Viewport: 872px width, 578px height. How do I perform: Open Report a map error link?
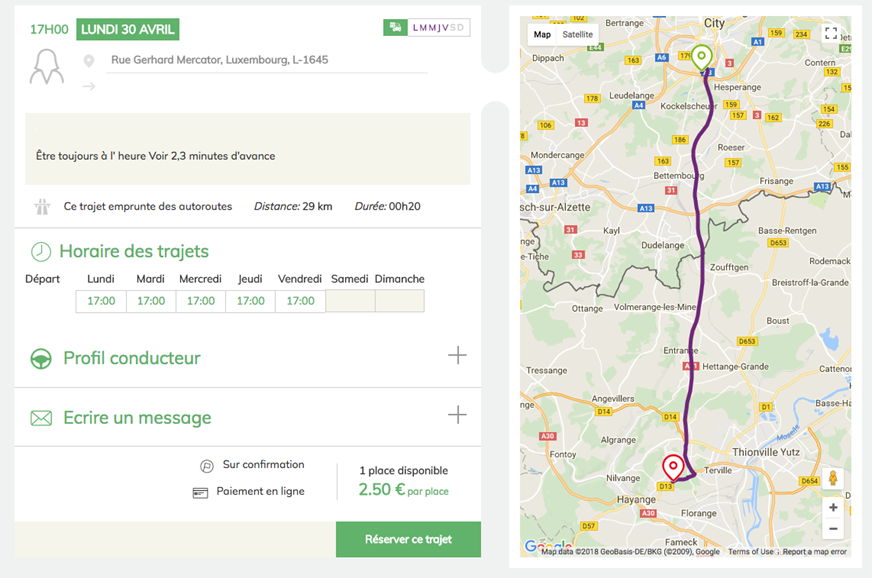[814, 552]
